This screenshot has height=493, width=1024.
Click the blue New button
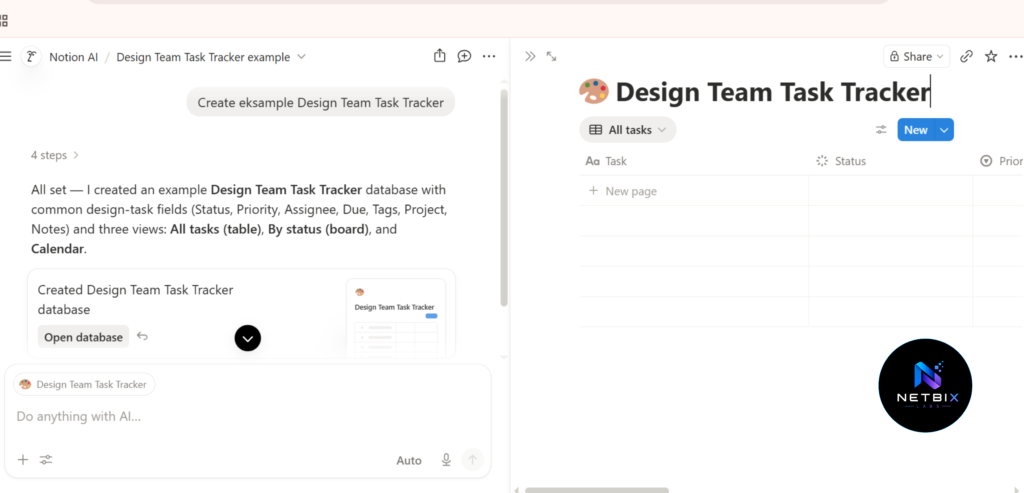(x=916, y=130)
